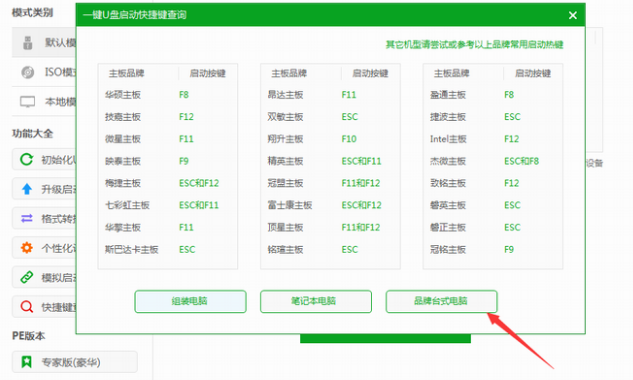Click the local mode monitor icon
This screenshot has height=380, width=633.
[27, 101]
